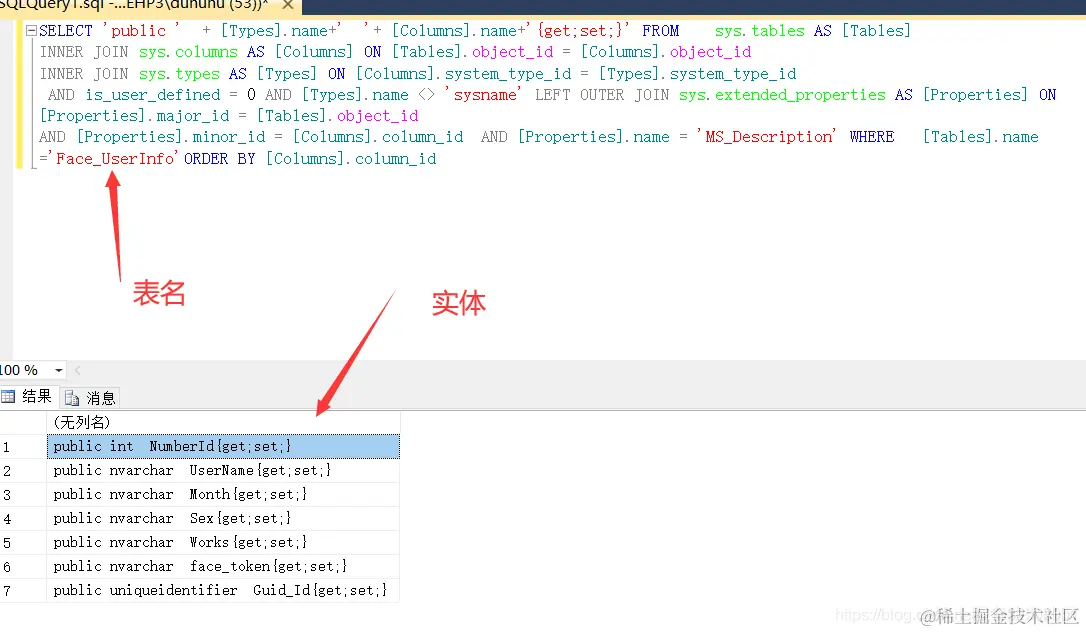Click the 结果 grid icon

[x=8, y=397]
